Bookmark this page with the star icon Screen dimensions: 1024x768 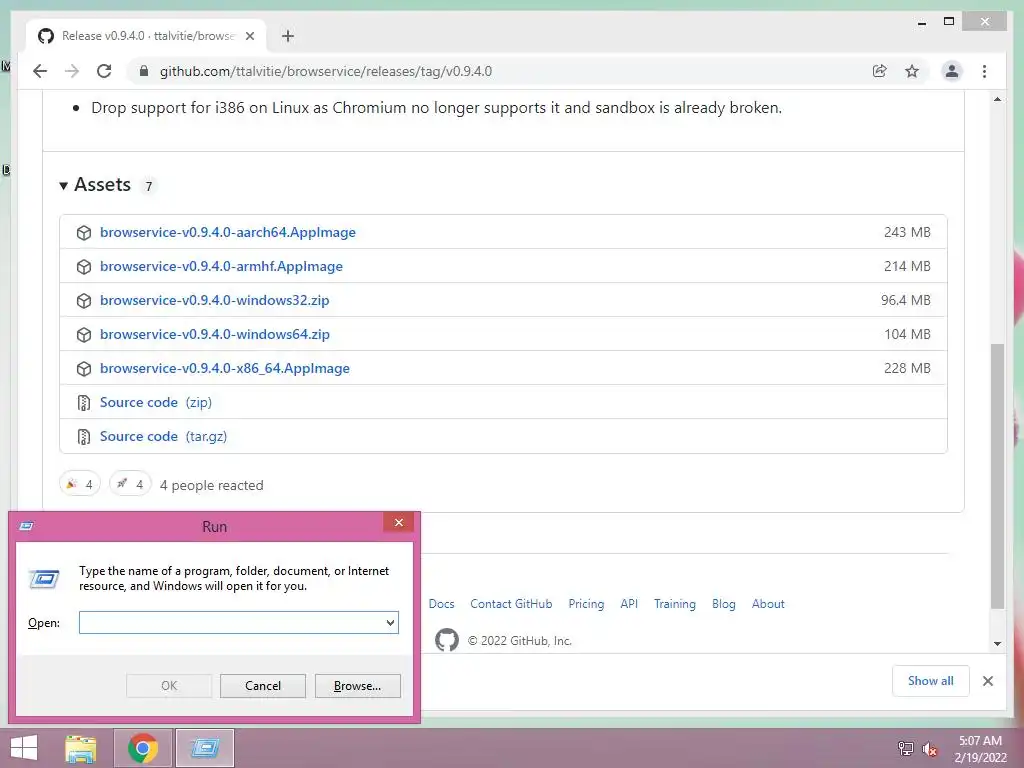(x=912, y=71)
